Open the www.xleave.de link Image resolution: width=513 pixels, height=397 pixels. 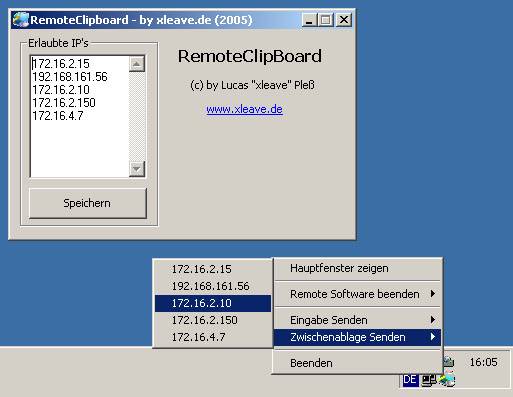tap(244, 109)
